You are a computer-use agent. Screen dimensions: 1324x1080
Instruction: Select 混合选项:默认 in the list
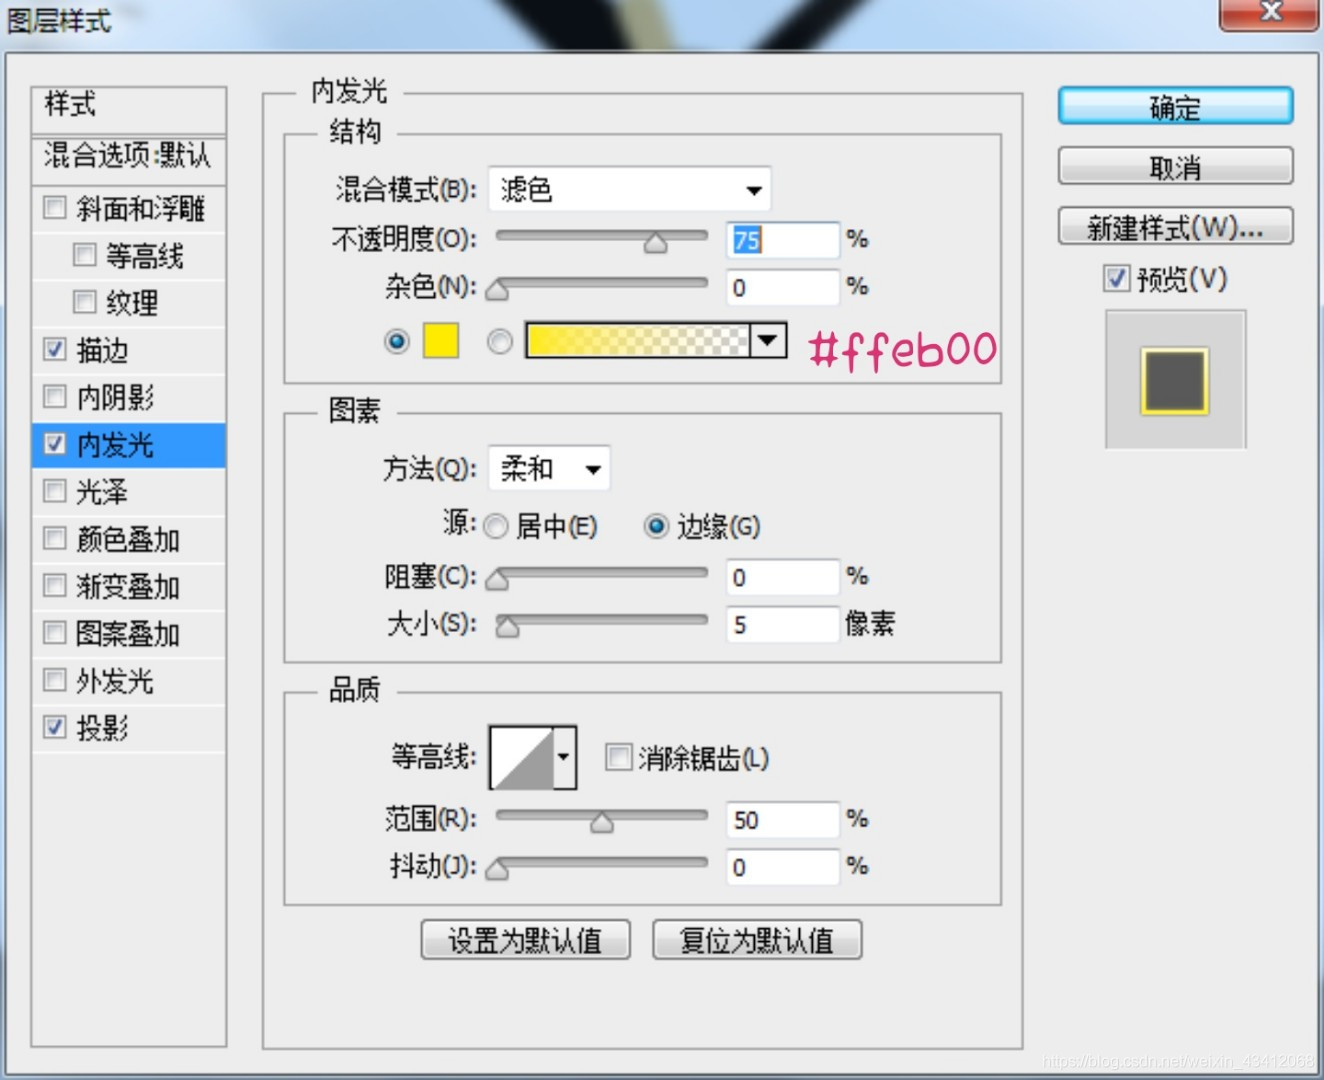click(128, 156)
